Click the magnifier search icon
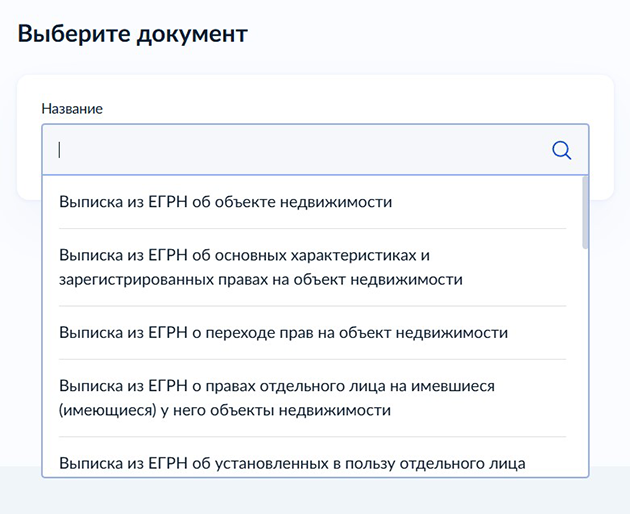This screenshot has width=630, height=514. point(561,151)
